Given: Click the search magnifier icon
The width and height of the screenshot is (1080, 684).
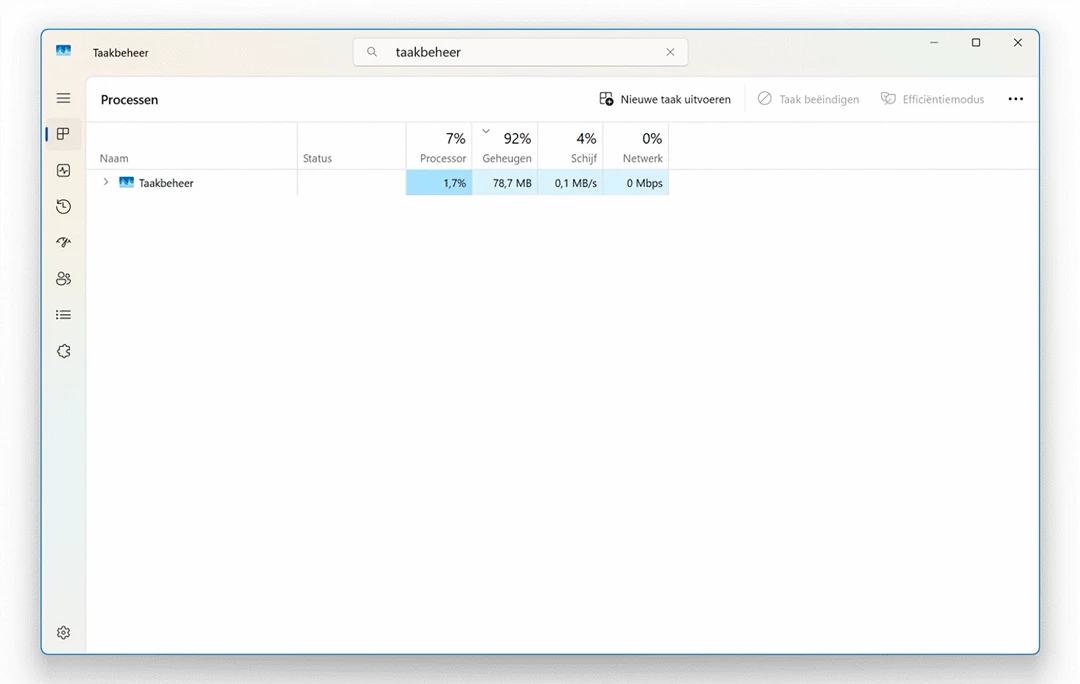Looking at the screenshot, I should point(371,51).
